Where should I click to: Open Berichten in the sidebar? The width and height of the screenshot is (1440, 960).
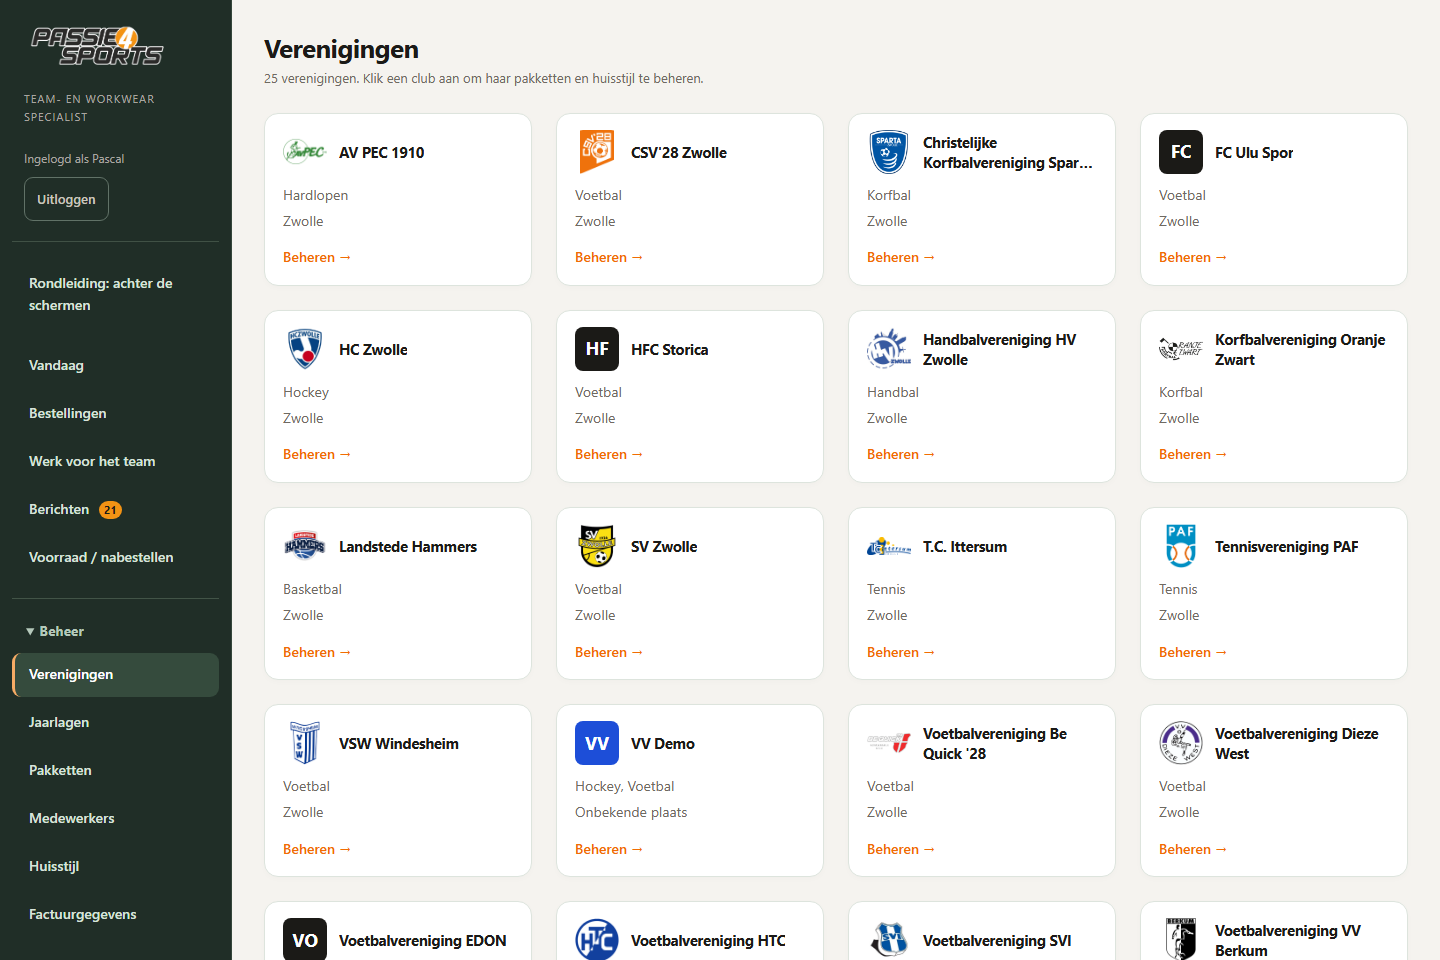pos(115,509)
